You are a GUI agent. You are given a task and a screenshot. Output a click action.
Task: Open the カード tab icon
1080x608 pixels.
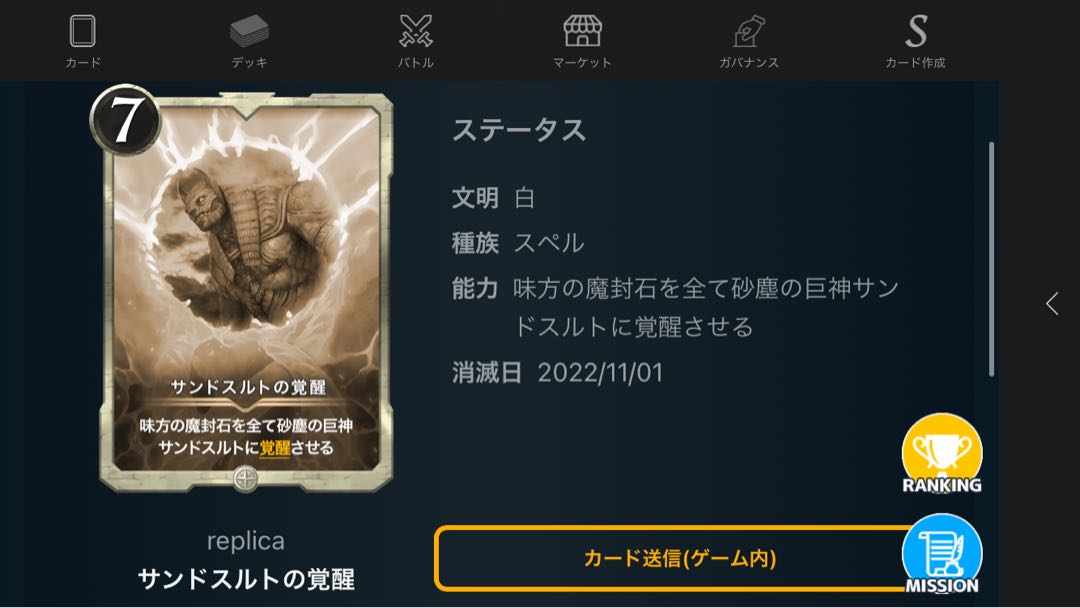[83, 31]
